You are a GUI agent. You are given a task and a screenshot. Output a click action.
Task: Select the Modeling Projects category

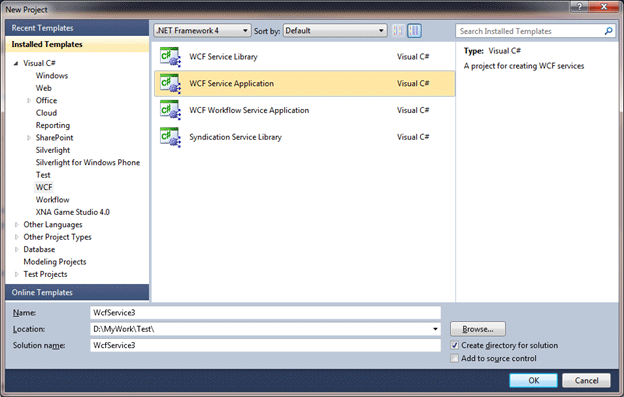tap(55, 262)
